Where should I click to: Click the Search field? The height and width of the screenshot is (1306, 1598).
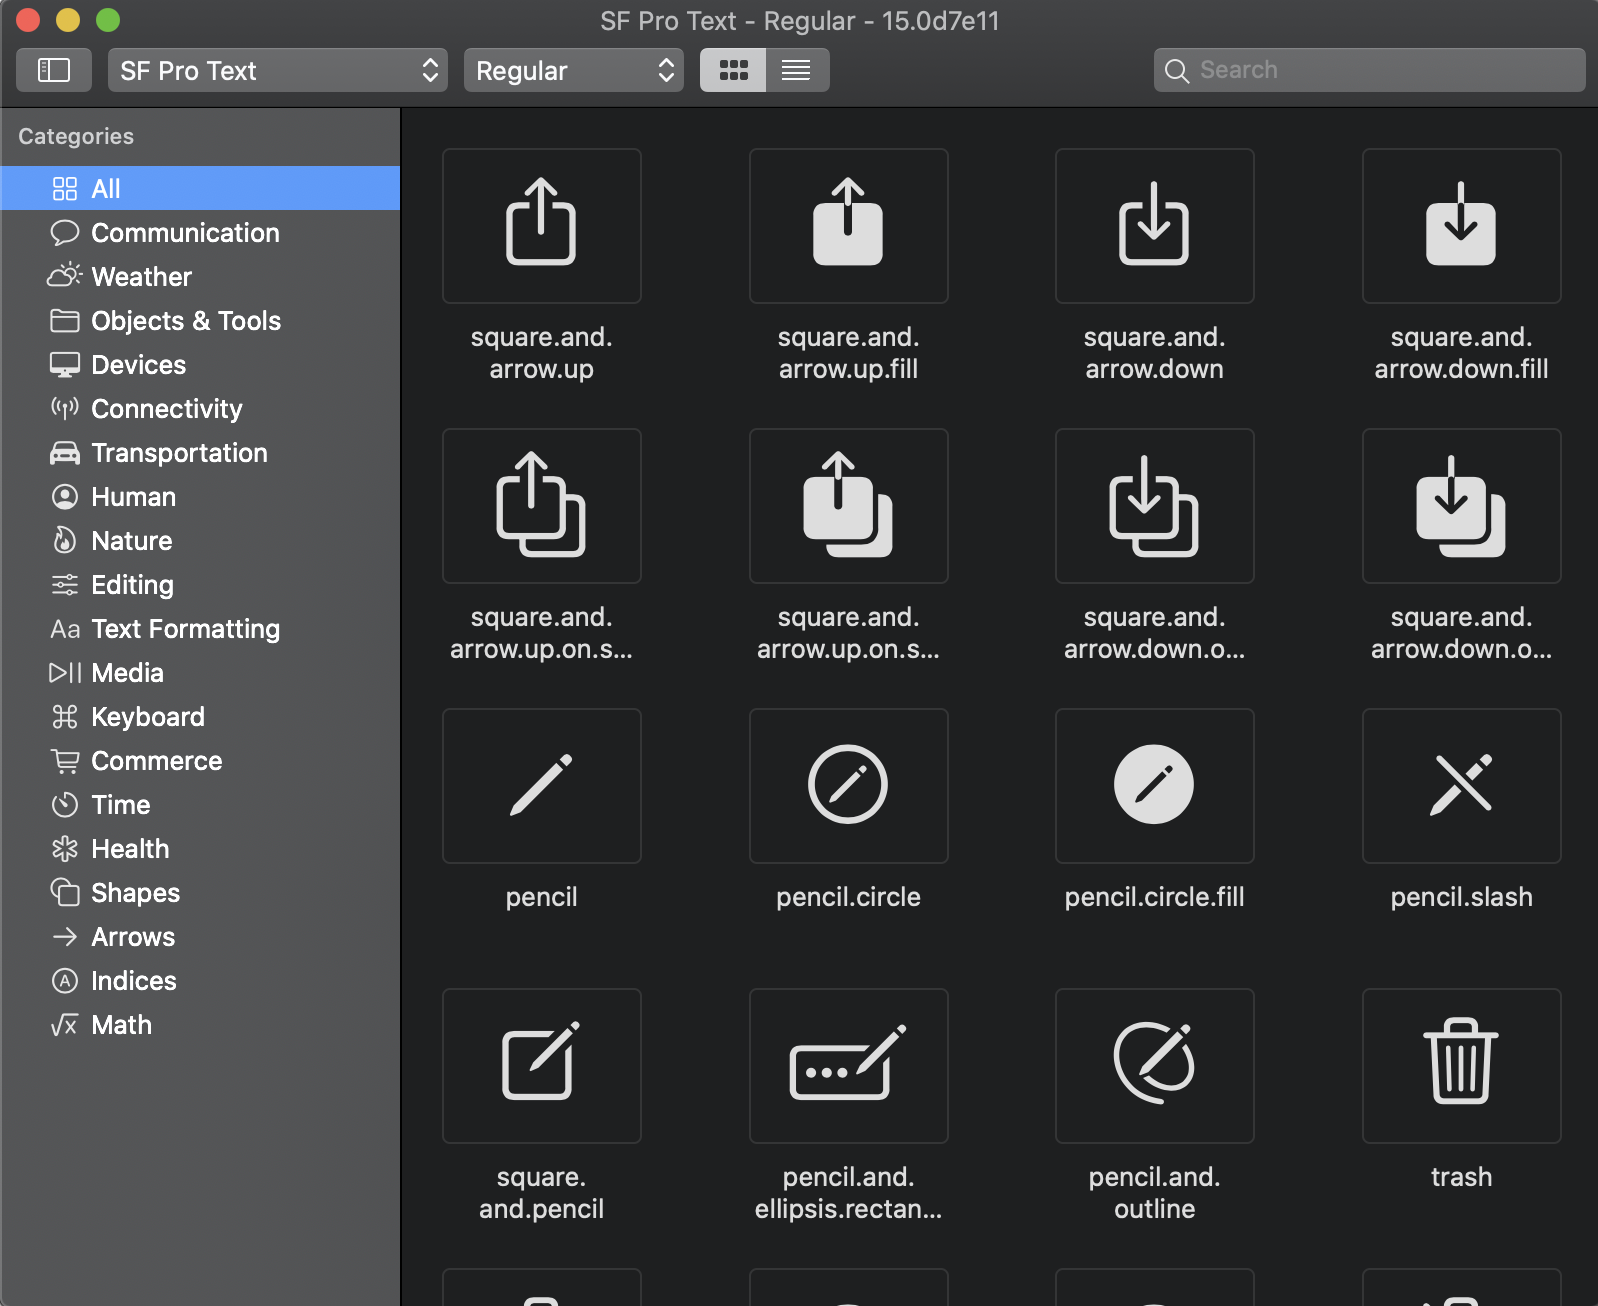point(1369,70)
